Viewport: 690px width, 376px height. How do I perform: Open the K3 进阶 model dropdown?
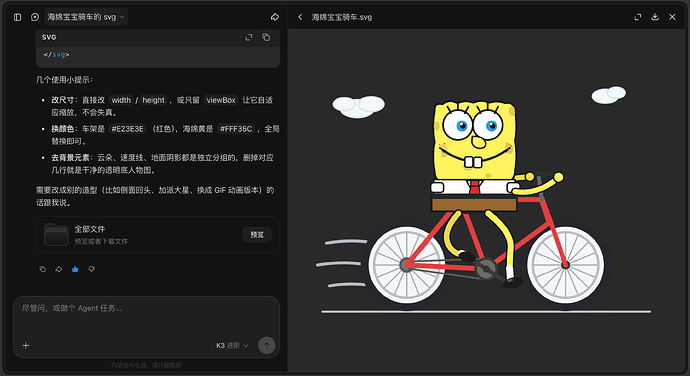tap(232, 346)
